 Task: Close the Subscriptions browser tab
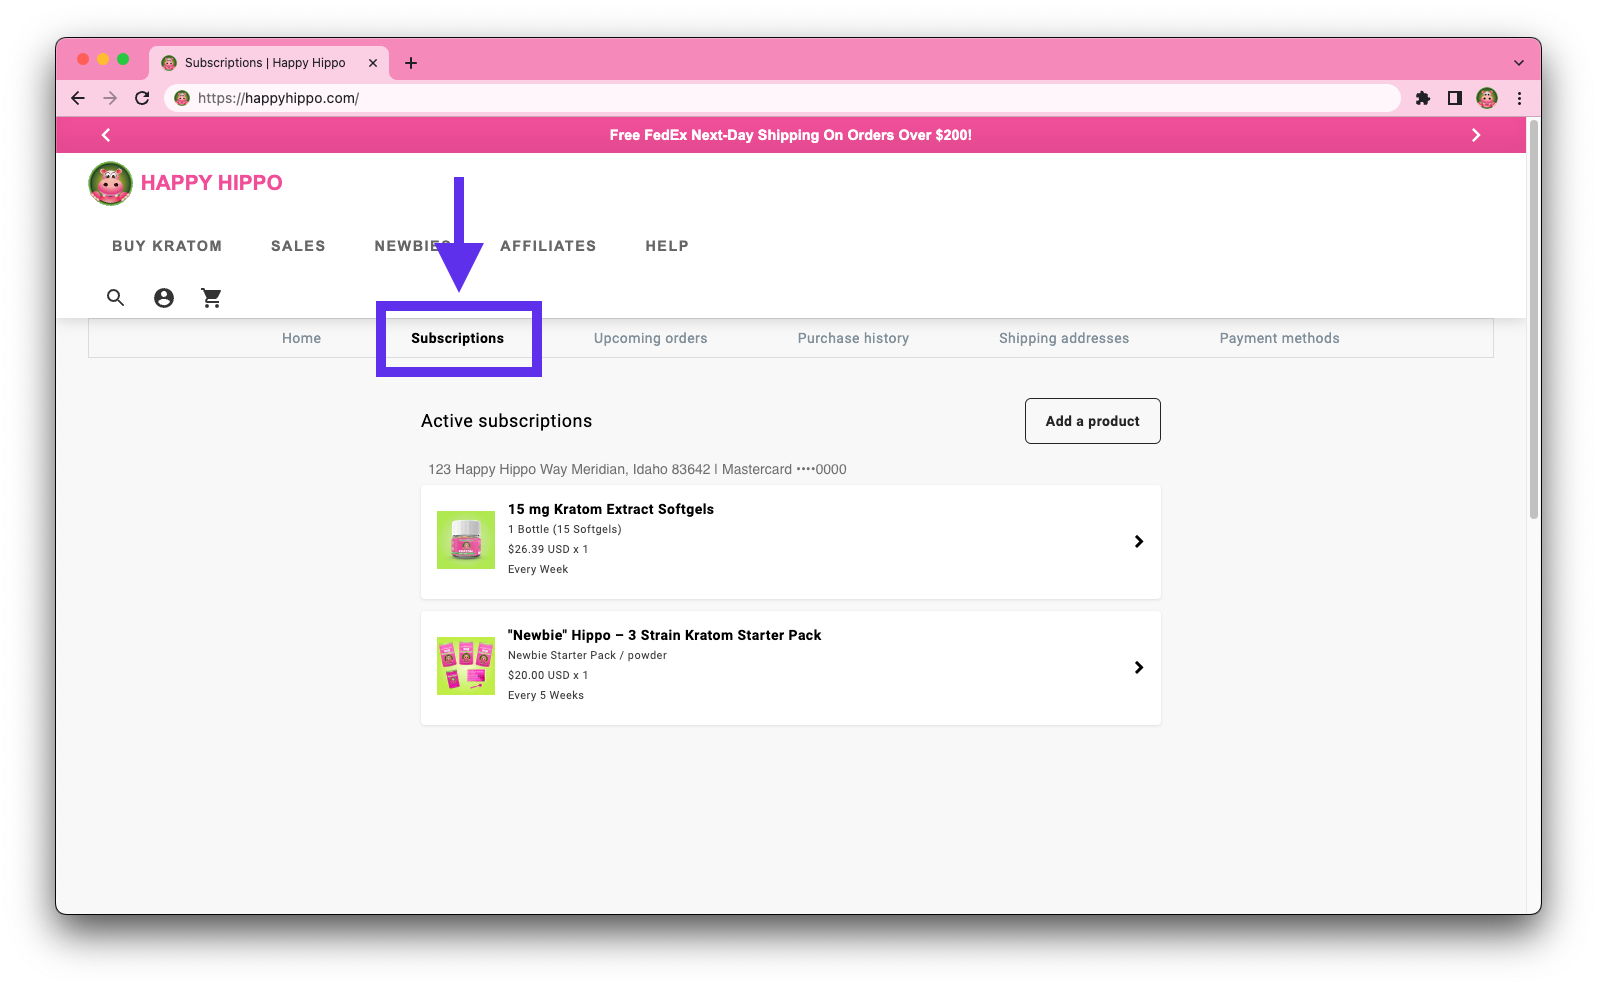(x=373, y=63)
